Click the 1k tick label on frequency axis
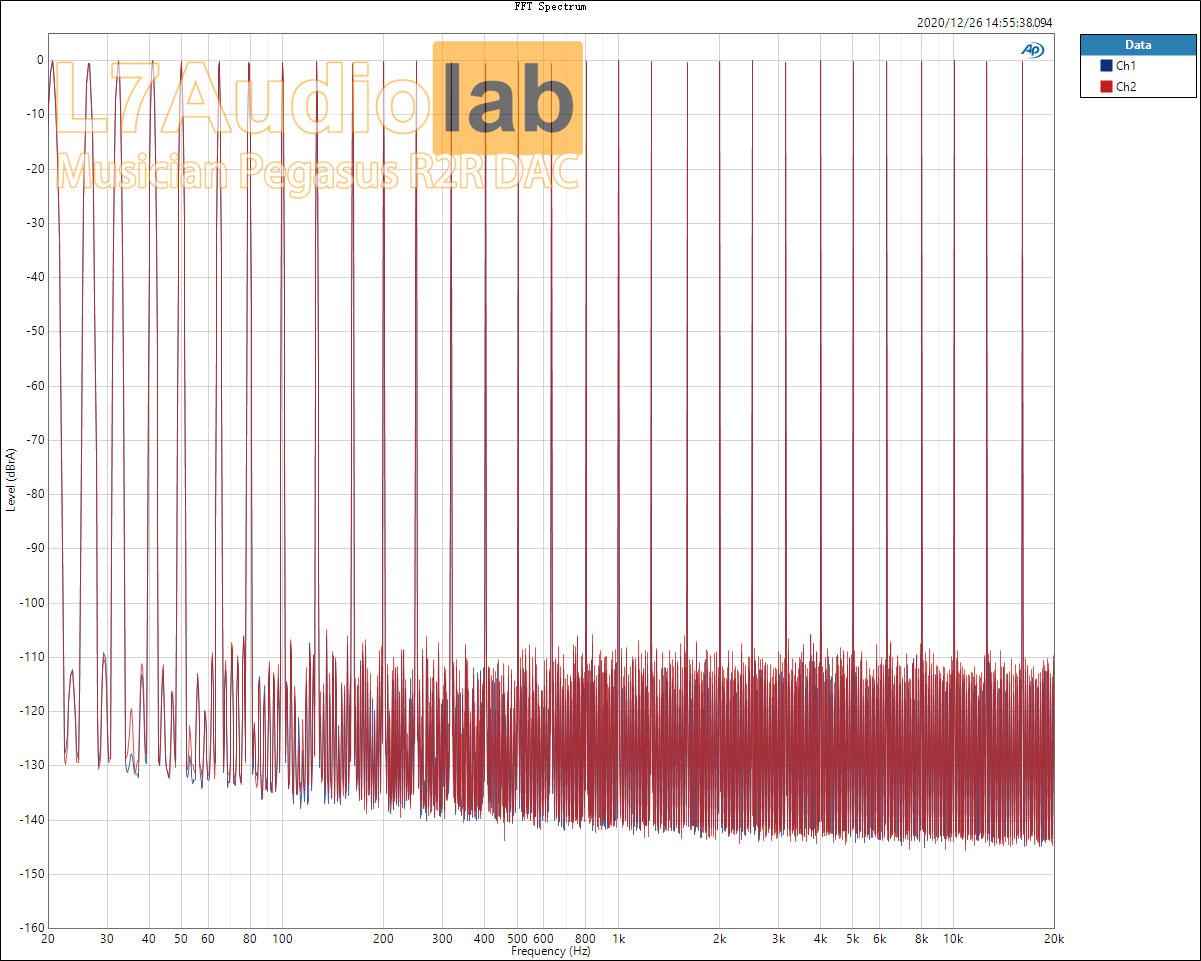This screenshot has width=1201, height=961. [x=619, y=940]
